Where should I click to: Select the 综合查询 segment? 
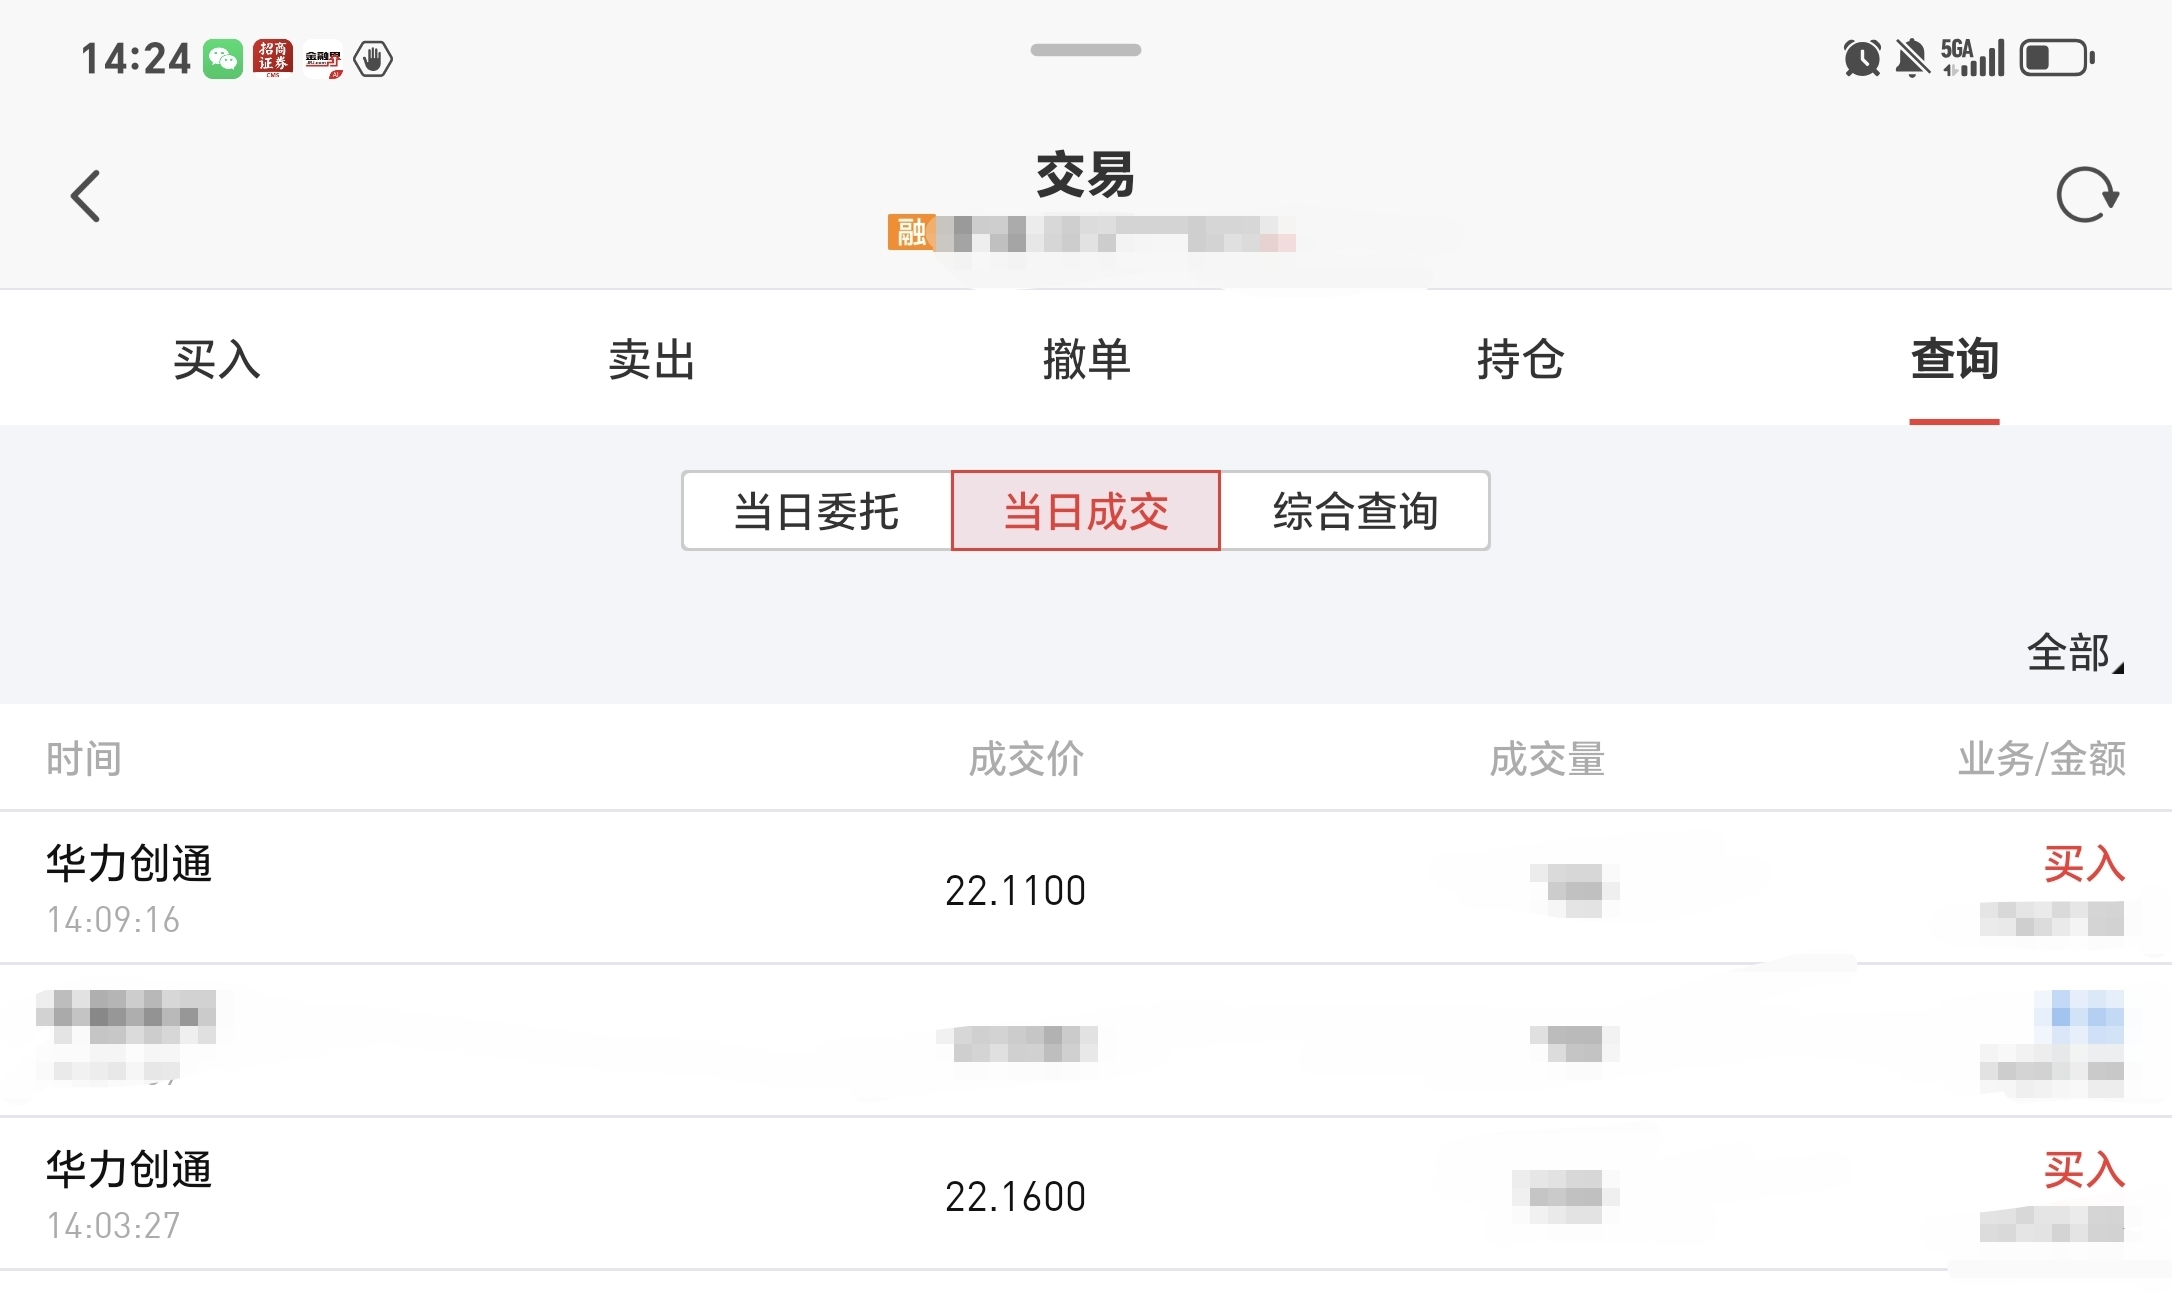[1355, 511]
